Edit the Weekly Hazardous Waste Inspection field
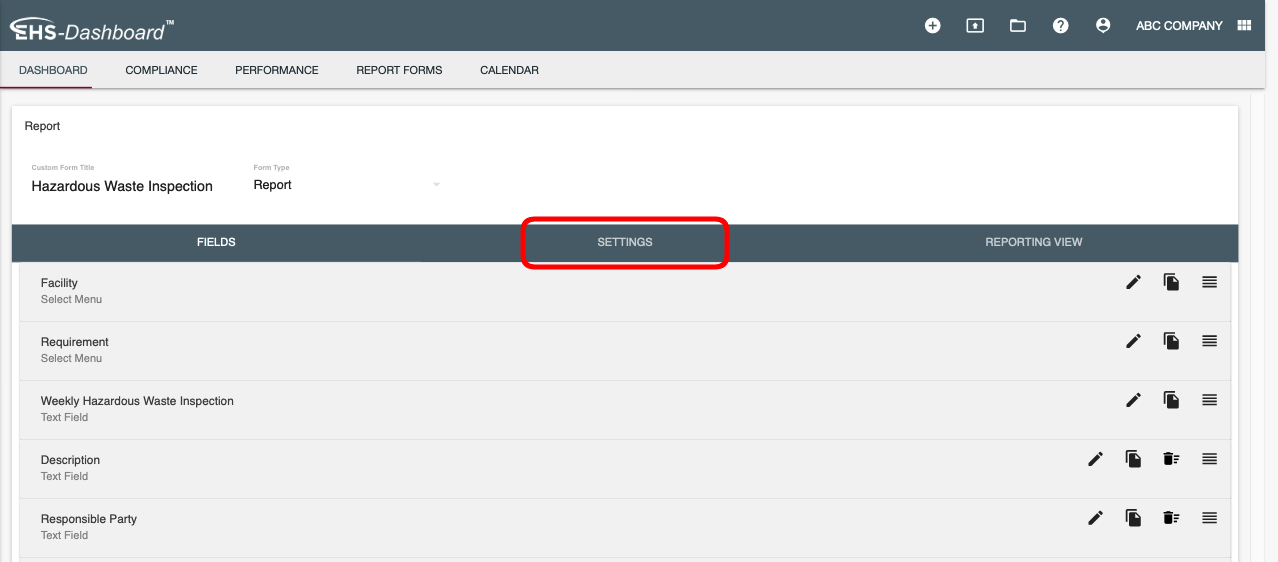Image resolution: width=1278 pixels, height=562 pixels. tap(1133, 400)
